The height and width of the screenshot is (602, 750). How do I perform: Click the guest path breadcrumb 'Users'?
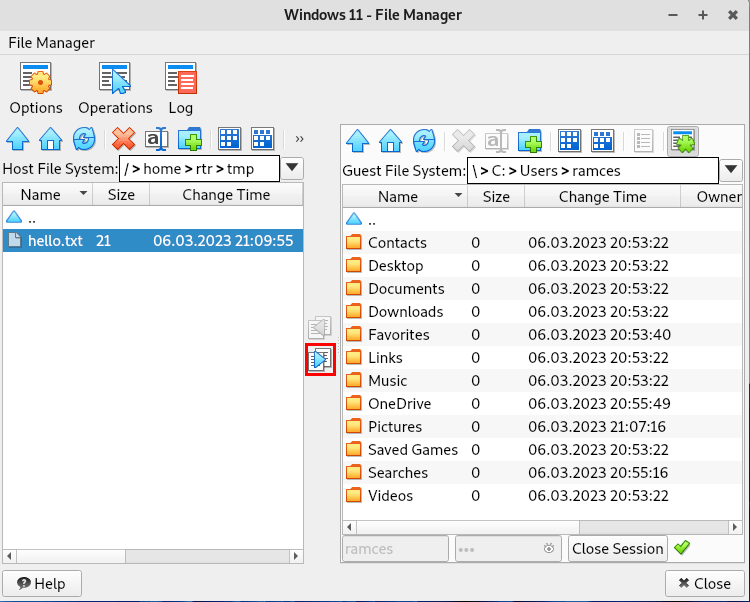(539, 171)
